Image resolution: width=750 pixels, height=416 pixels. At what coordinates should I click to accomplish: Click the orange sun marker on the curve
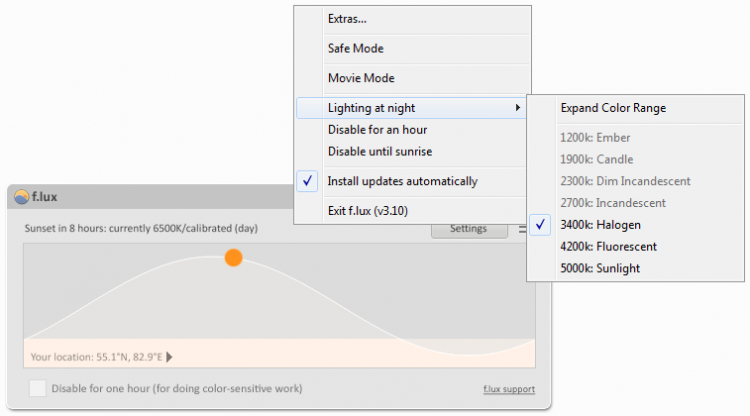click(x=233, y=258)
